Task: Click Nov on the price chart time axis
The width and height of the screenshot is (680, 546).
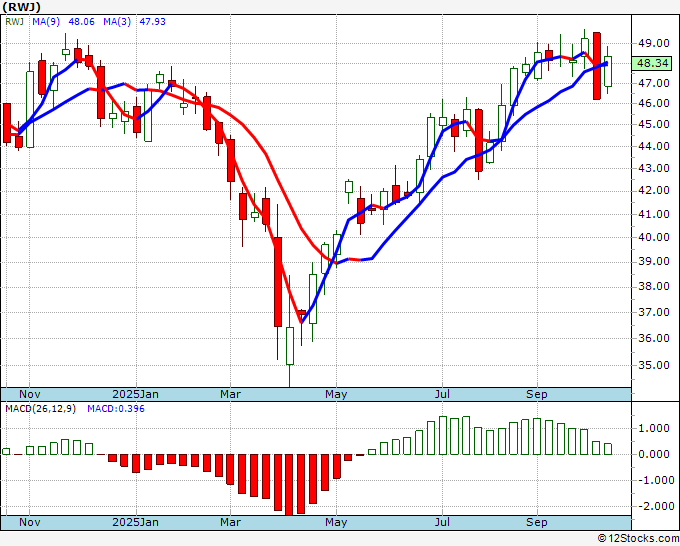Action: (x=29, y=394)
